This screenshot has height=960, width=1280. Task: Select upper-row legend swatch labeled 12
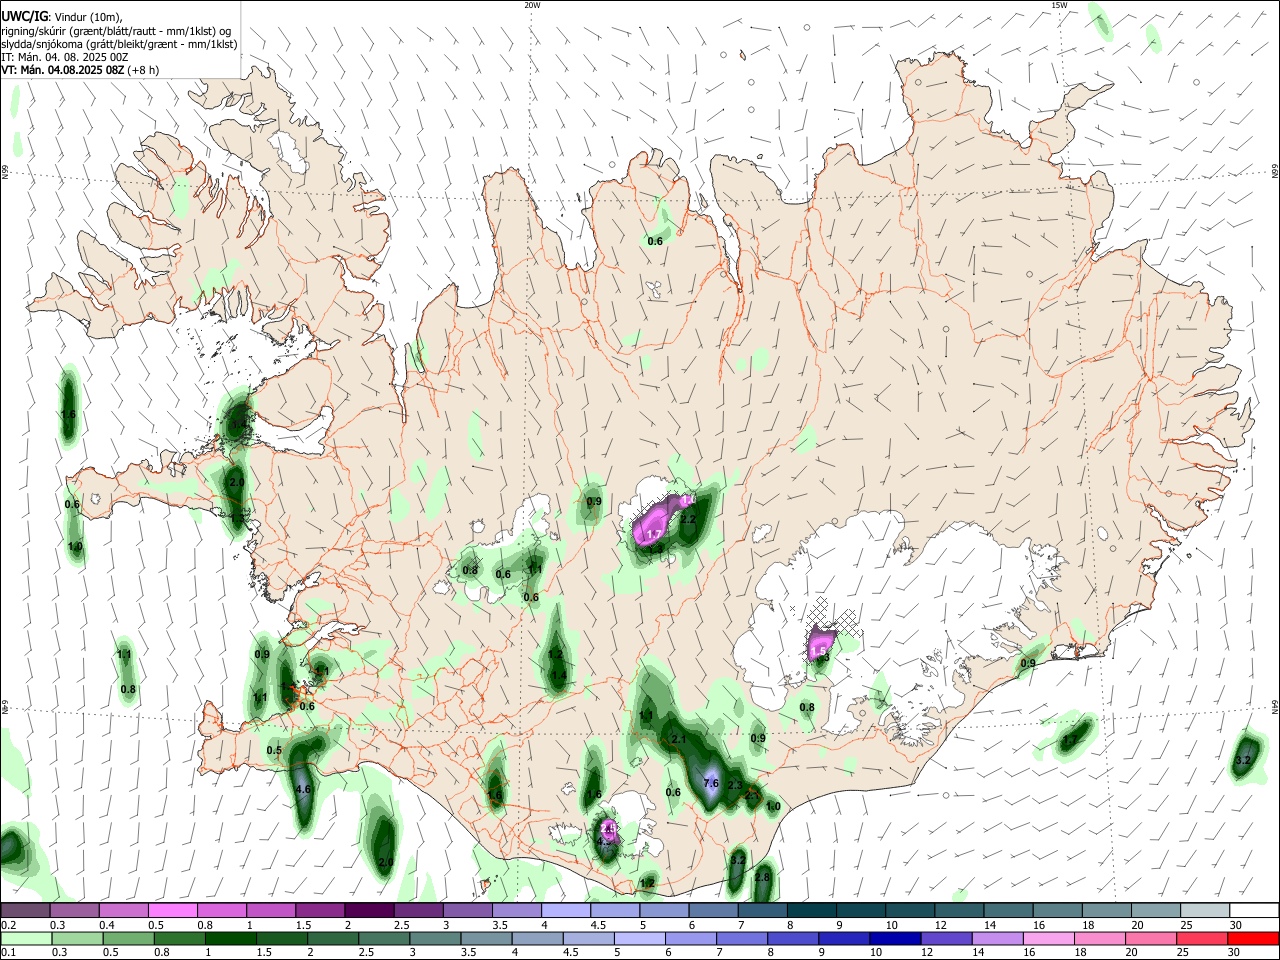point(960,910)
